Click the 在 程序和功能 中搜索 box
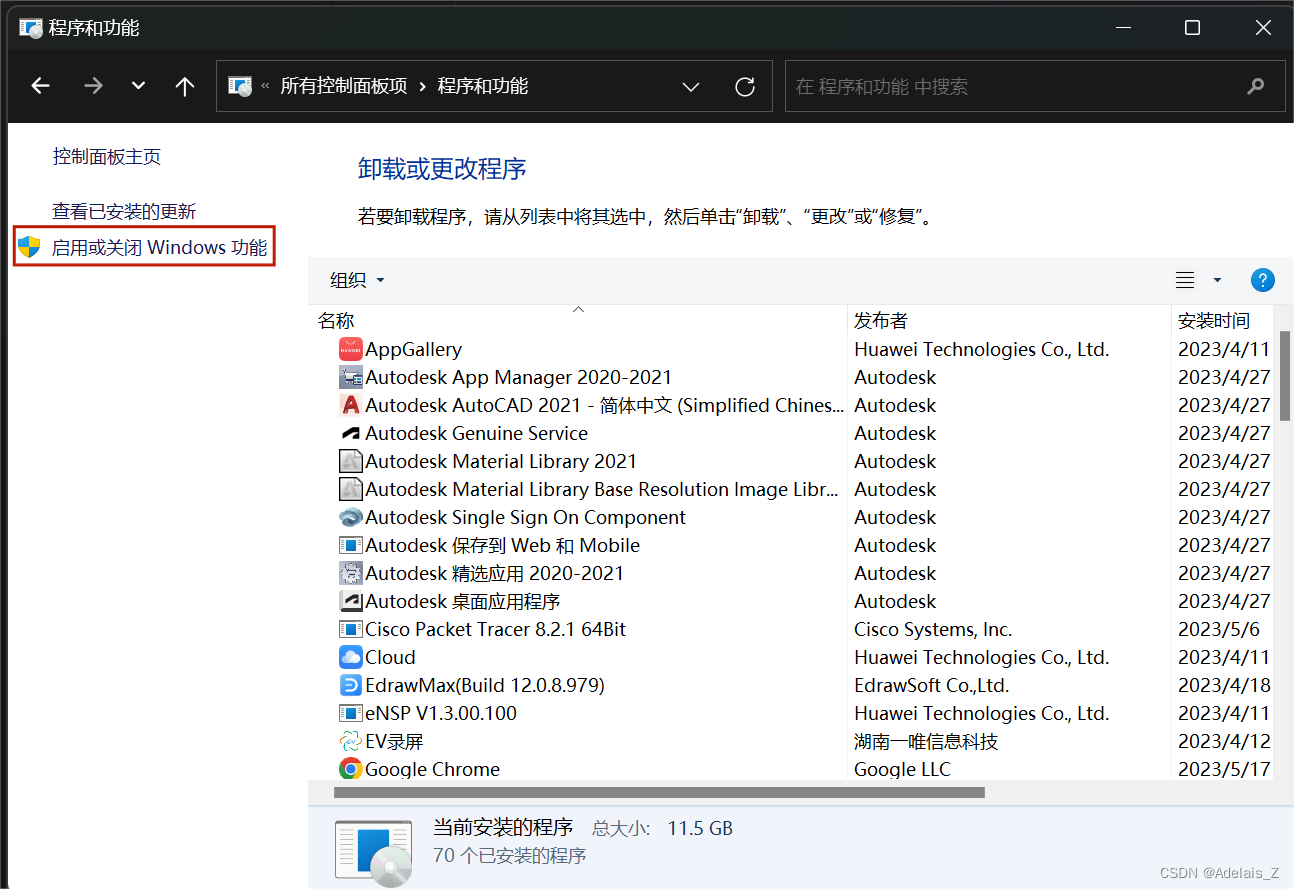The height and width of the screenshot is (889, 1294). tap(1035, 87)
